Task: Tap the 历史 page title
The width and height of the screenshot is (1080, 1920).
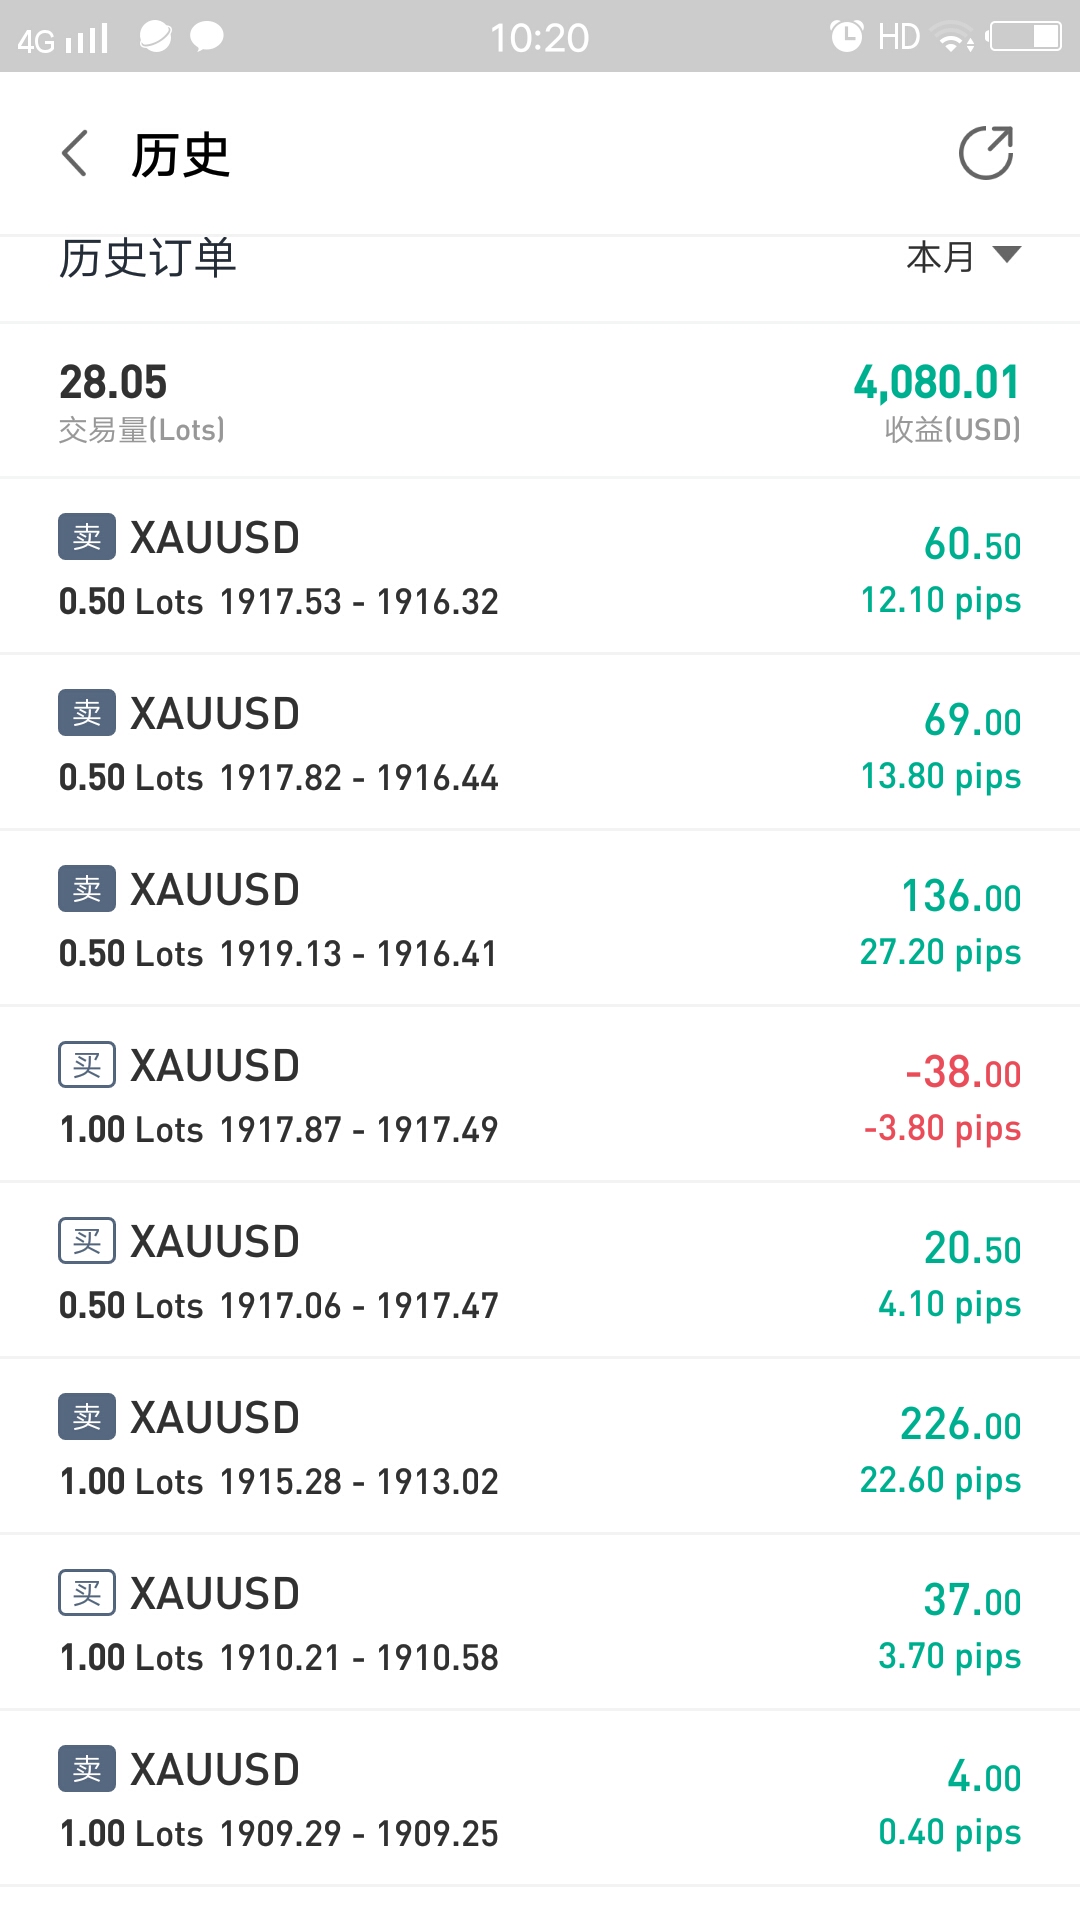Action: tap(181, 155)
